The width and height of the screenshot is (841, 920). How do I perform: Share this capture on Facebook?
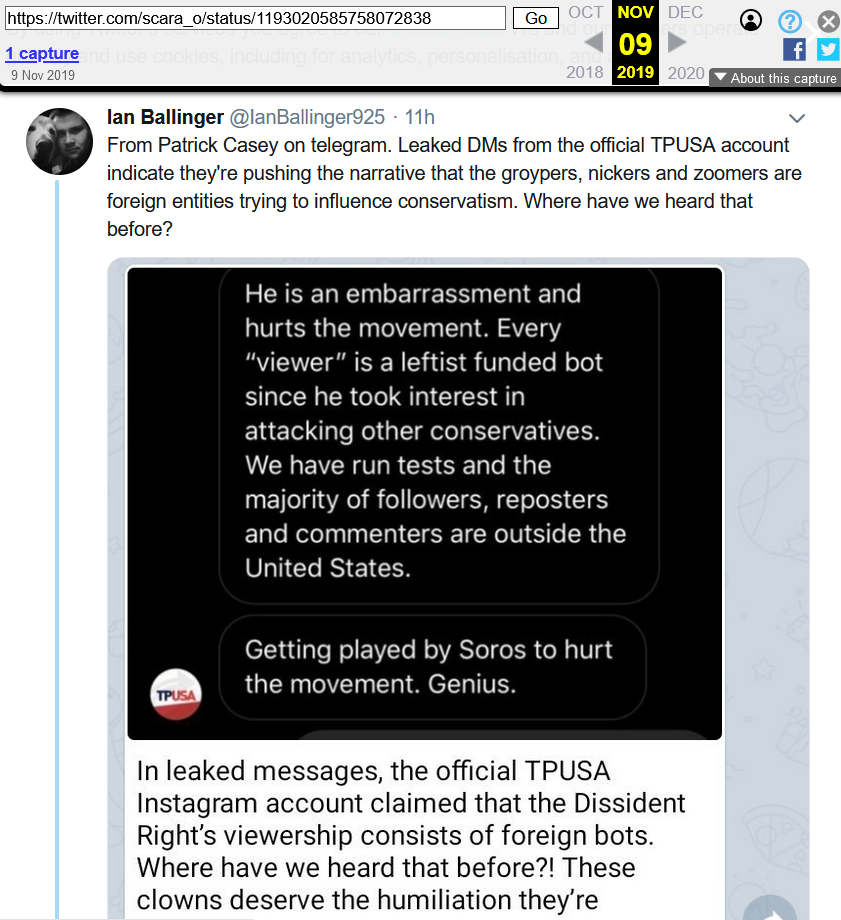coord(794,49)
